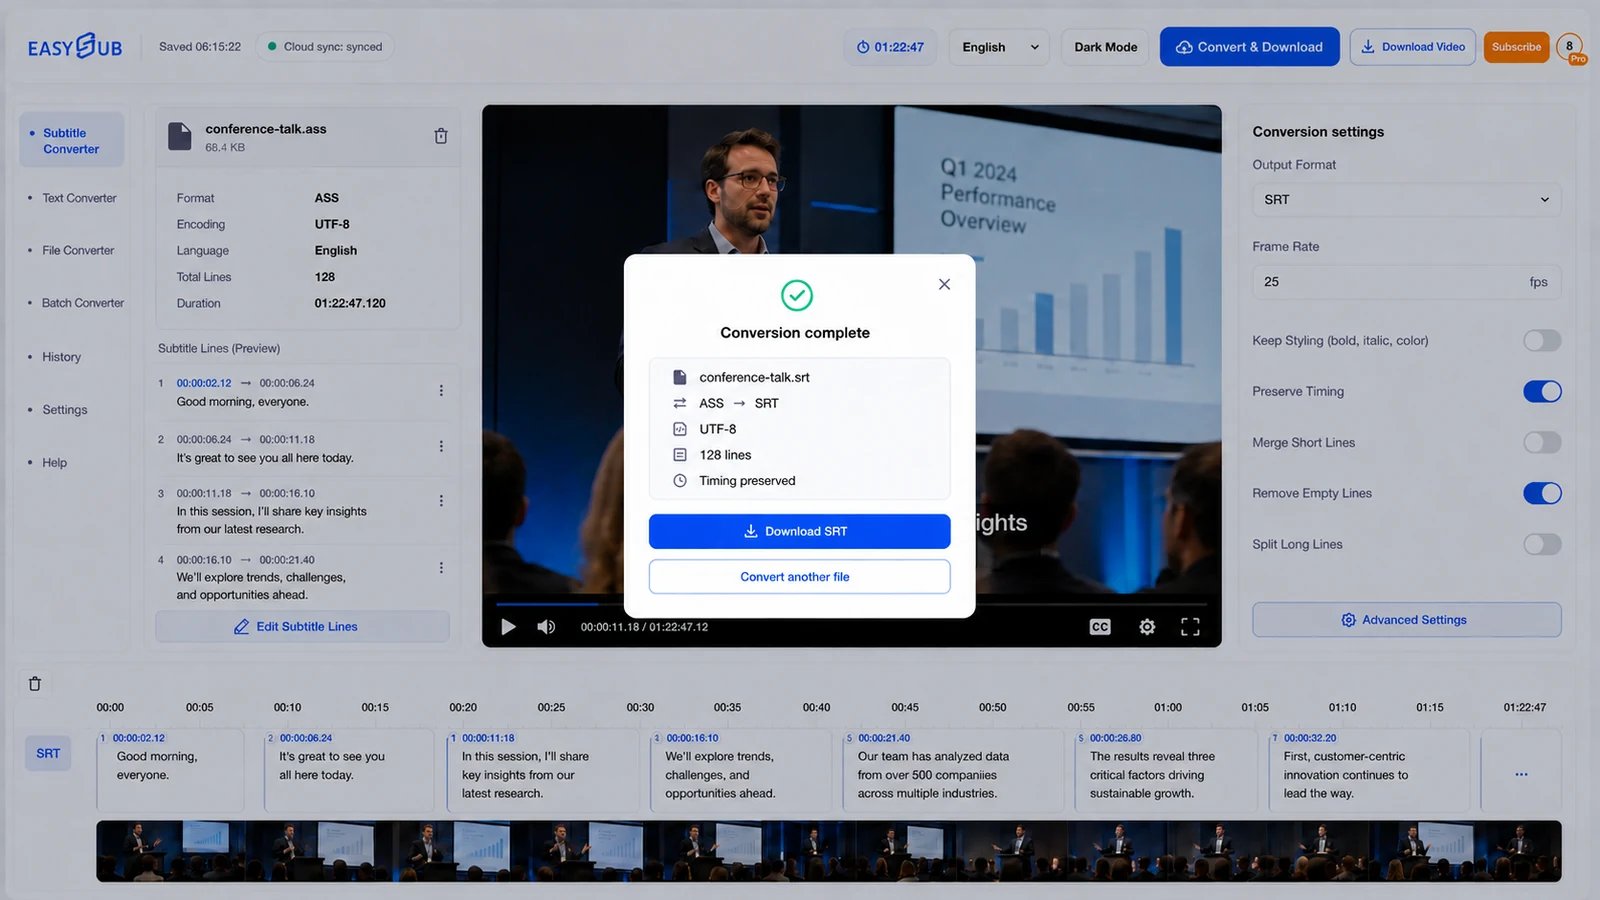Click Download SRT button
Screen dimensions: 1600x900
click(799, 532)
